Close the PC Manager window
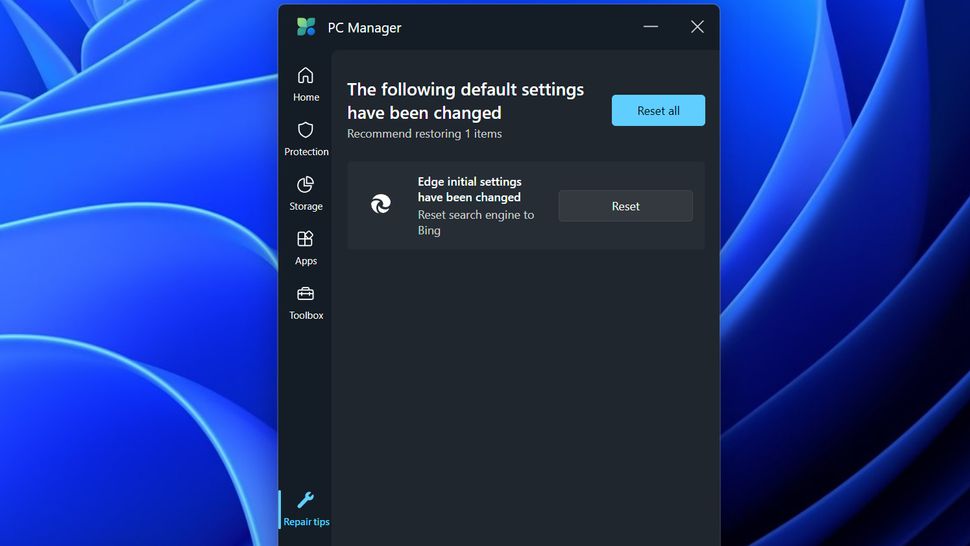970x546 pixels. pos(697,27)
